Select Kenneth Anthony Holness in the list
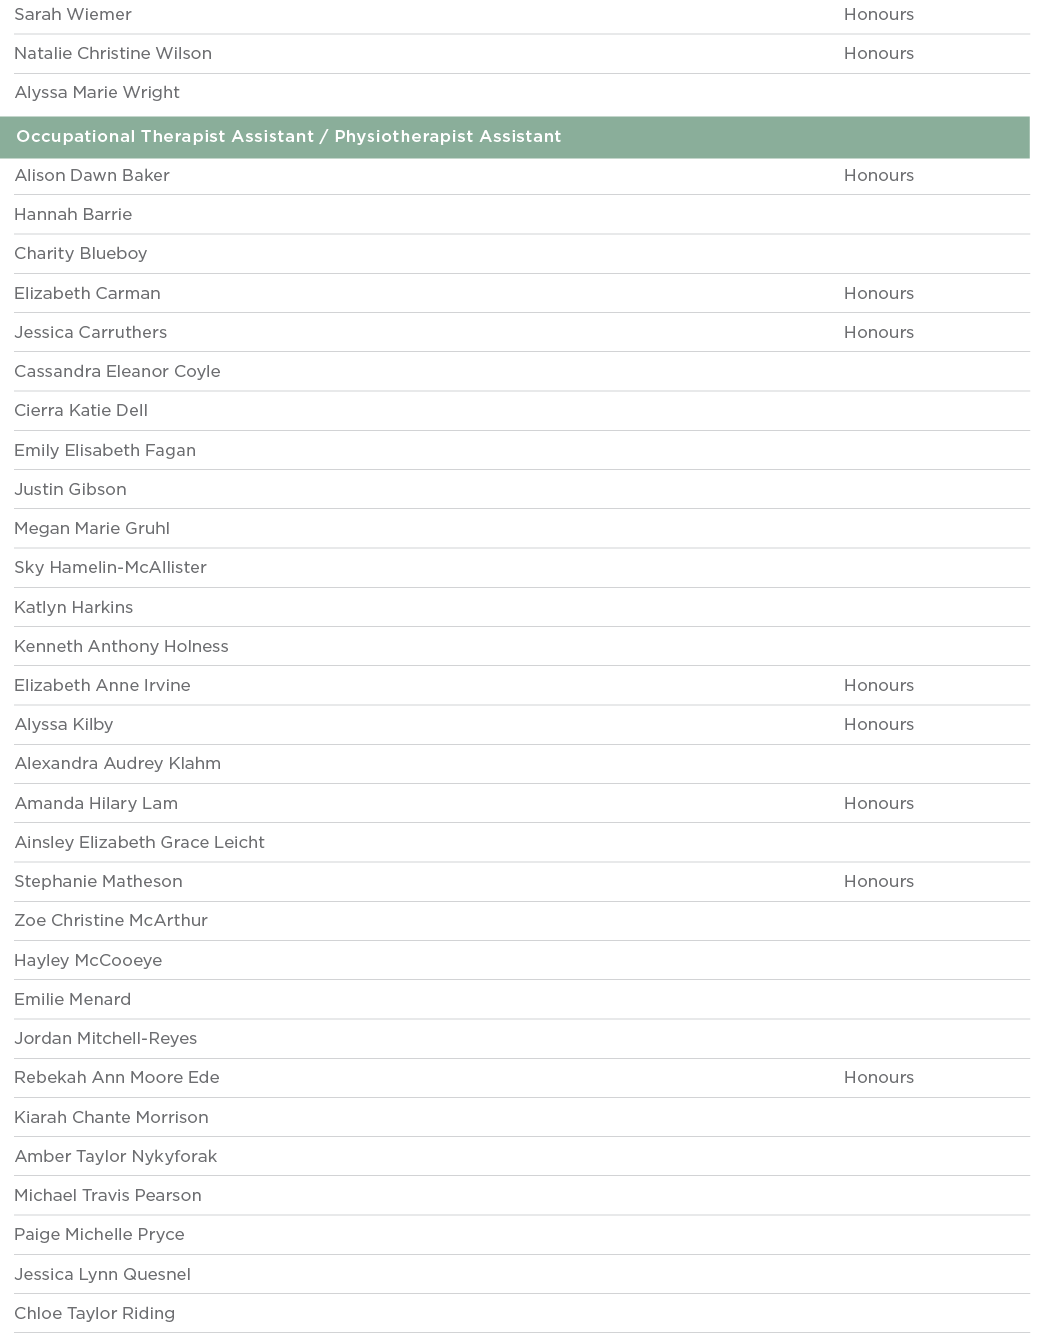 [x=121, y=647]
